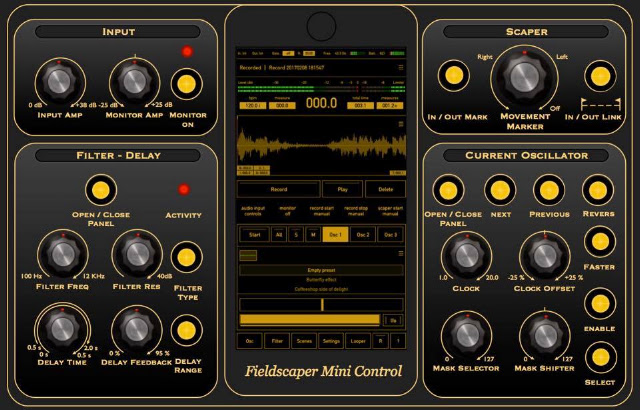
Task: Select the Butterfly effect preset
Action: coord(321,280)
